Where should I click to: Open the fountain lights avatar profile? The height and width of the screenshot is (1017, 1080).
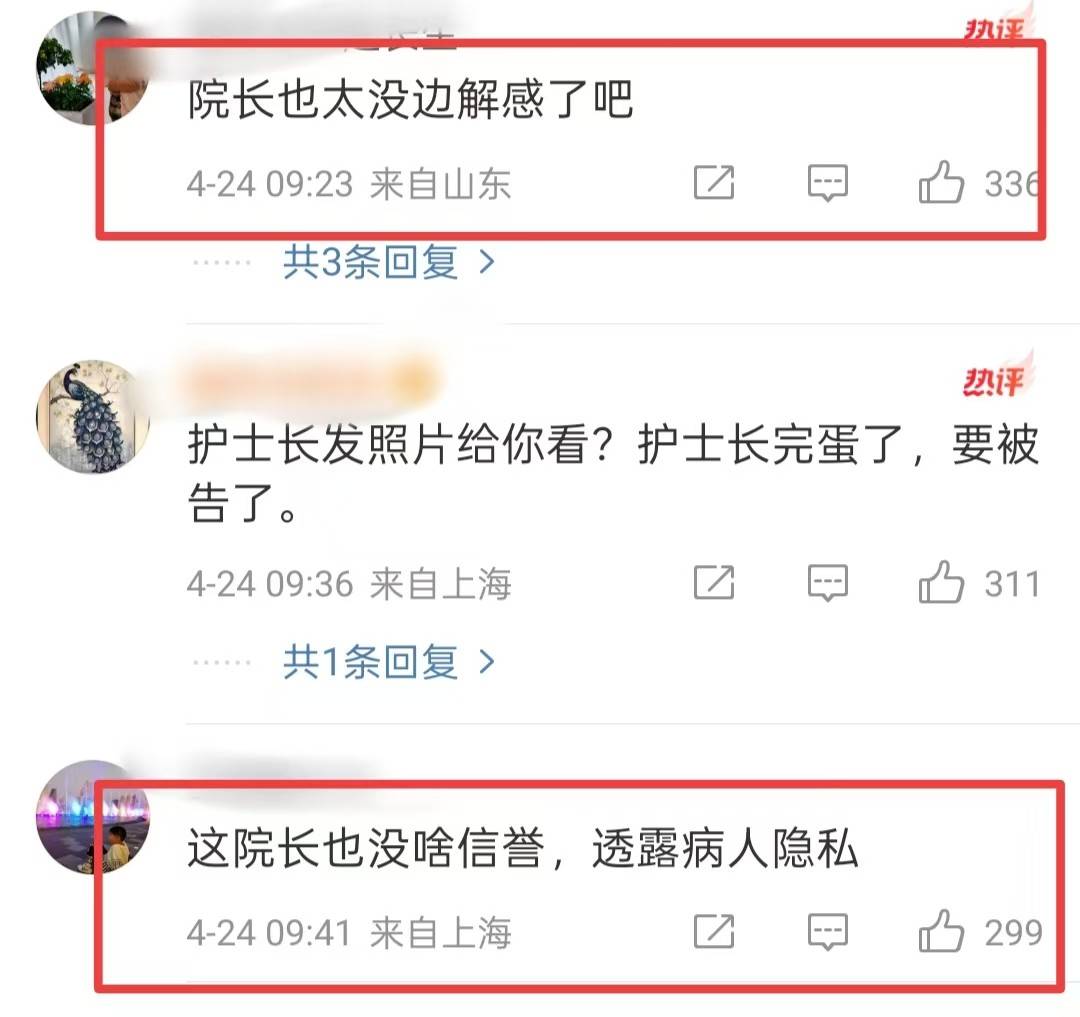tap(92, 817)
